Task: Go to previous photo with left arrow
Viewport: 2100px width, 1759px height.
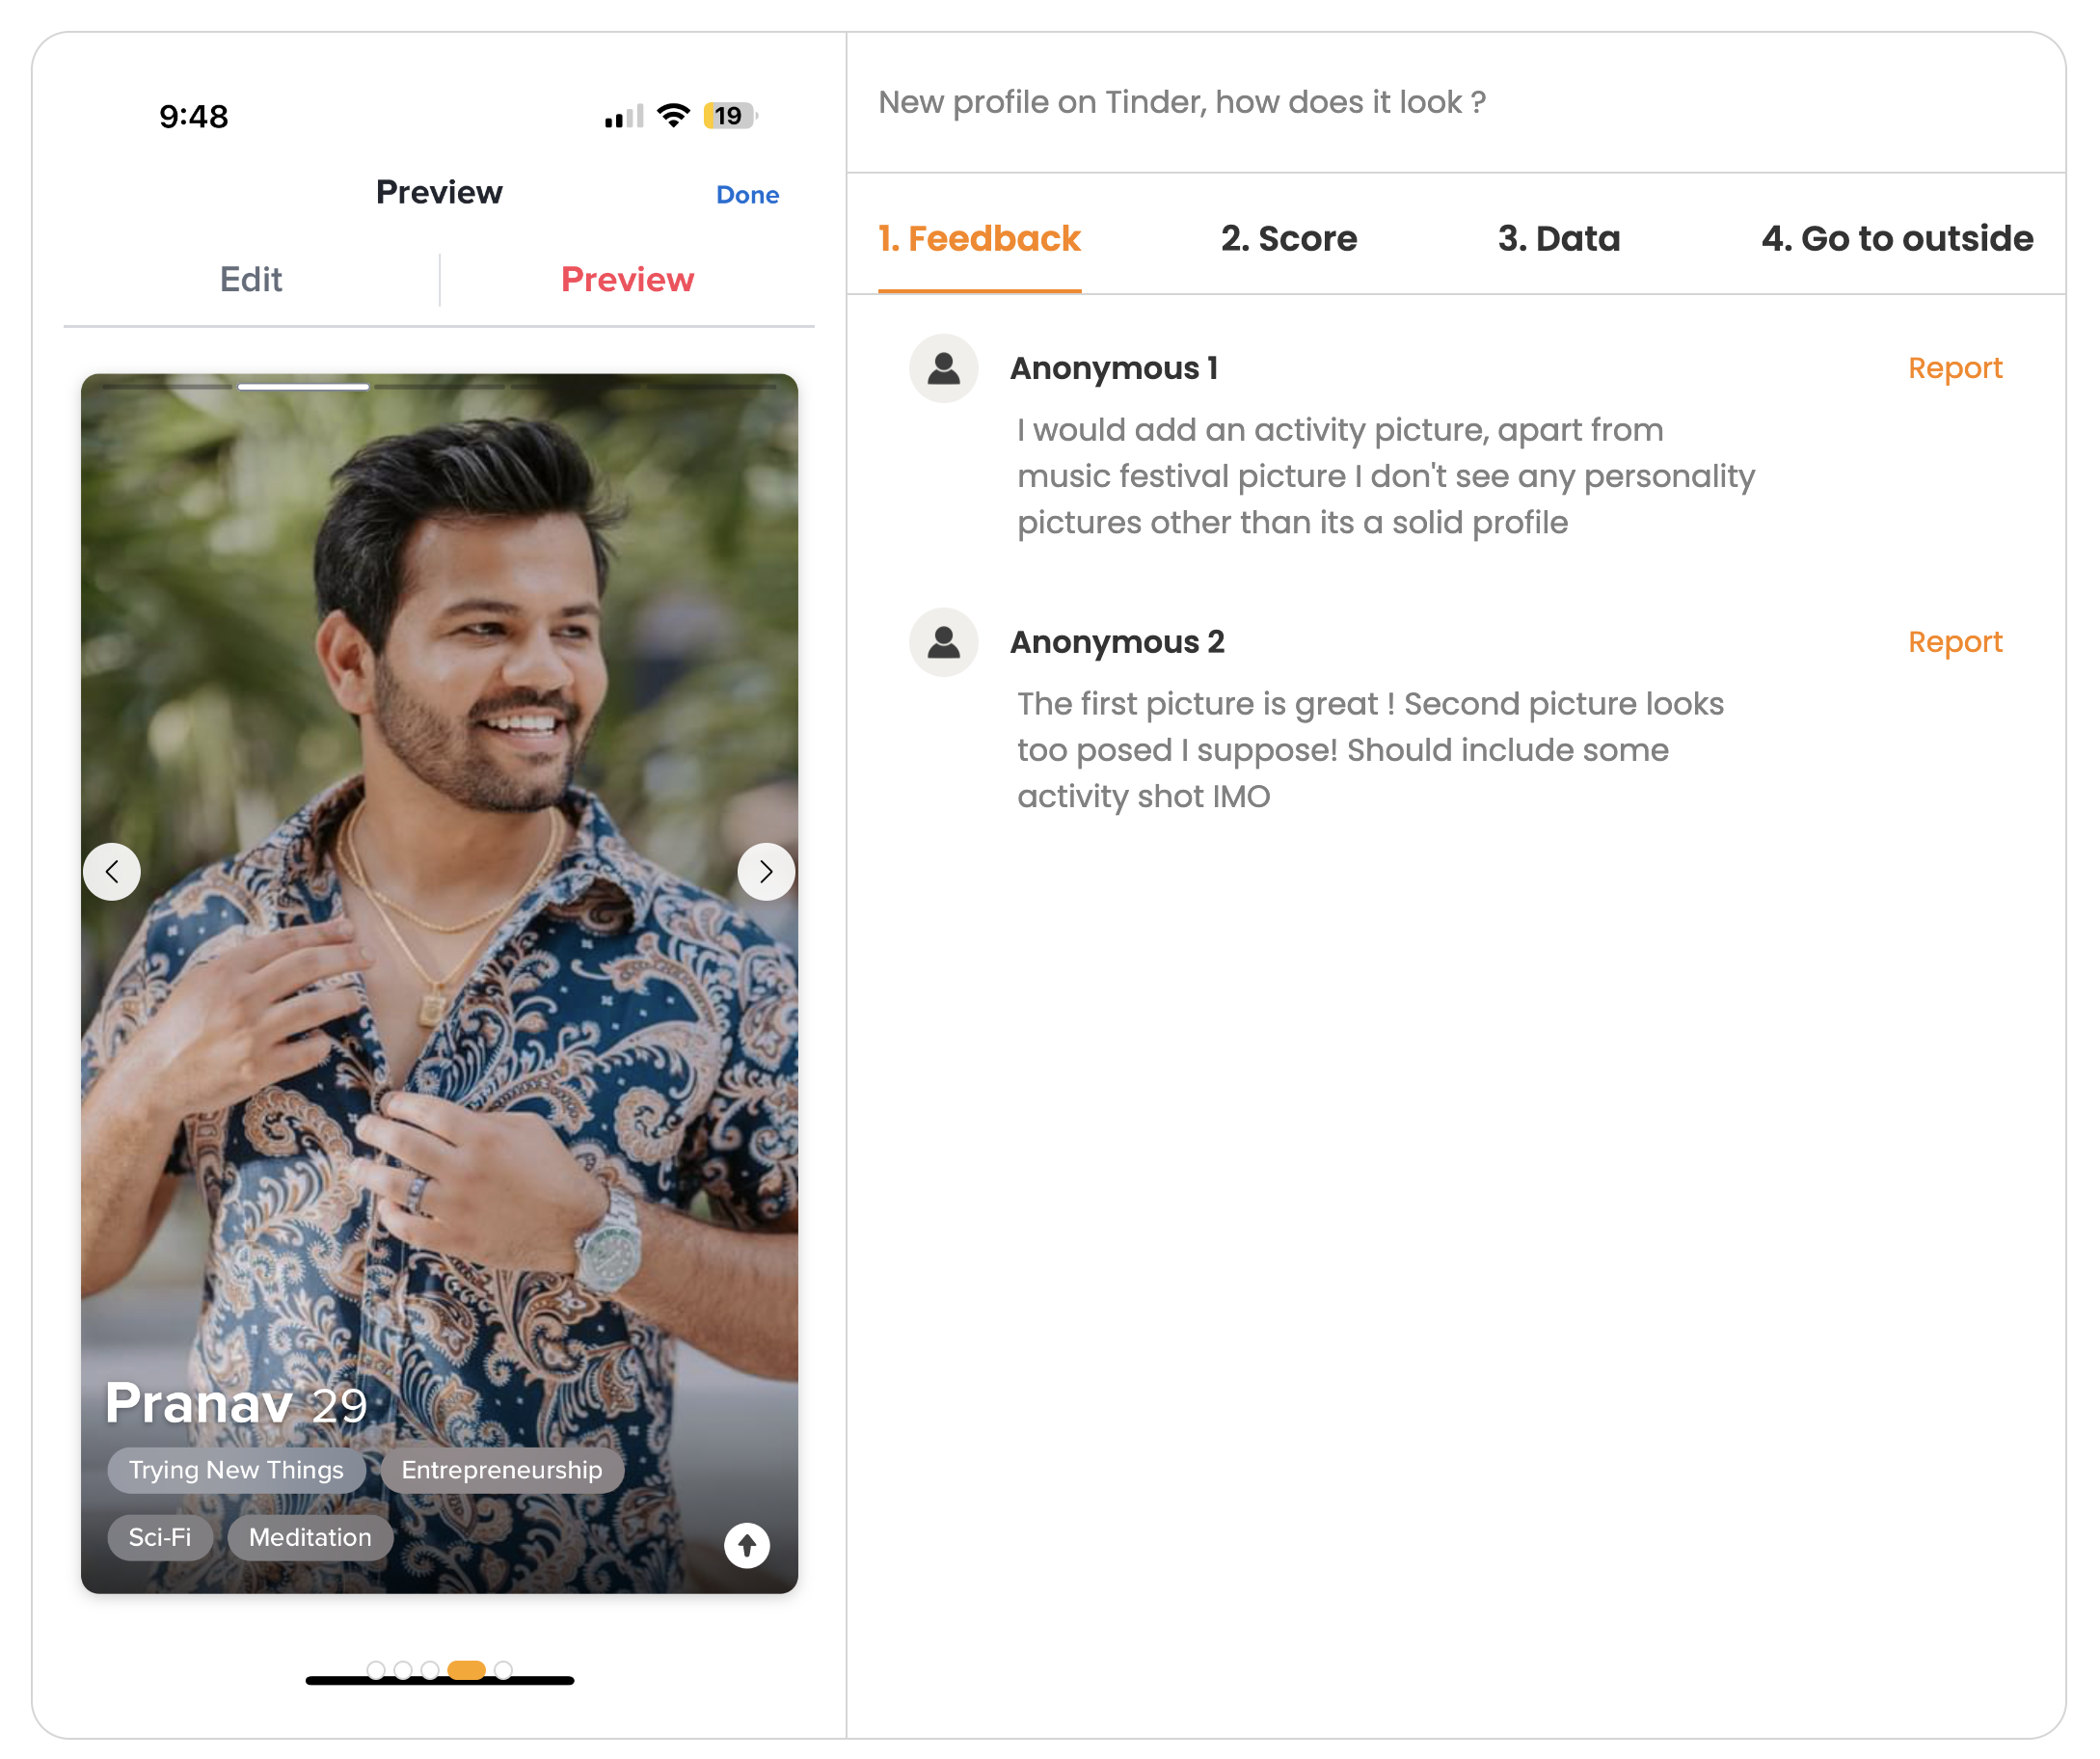Action: coord(112,873)
